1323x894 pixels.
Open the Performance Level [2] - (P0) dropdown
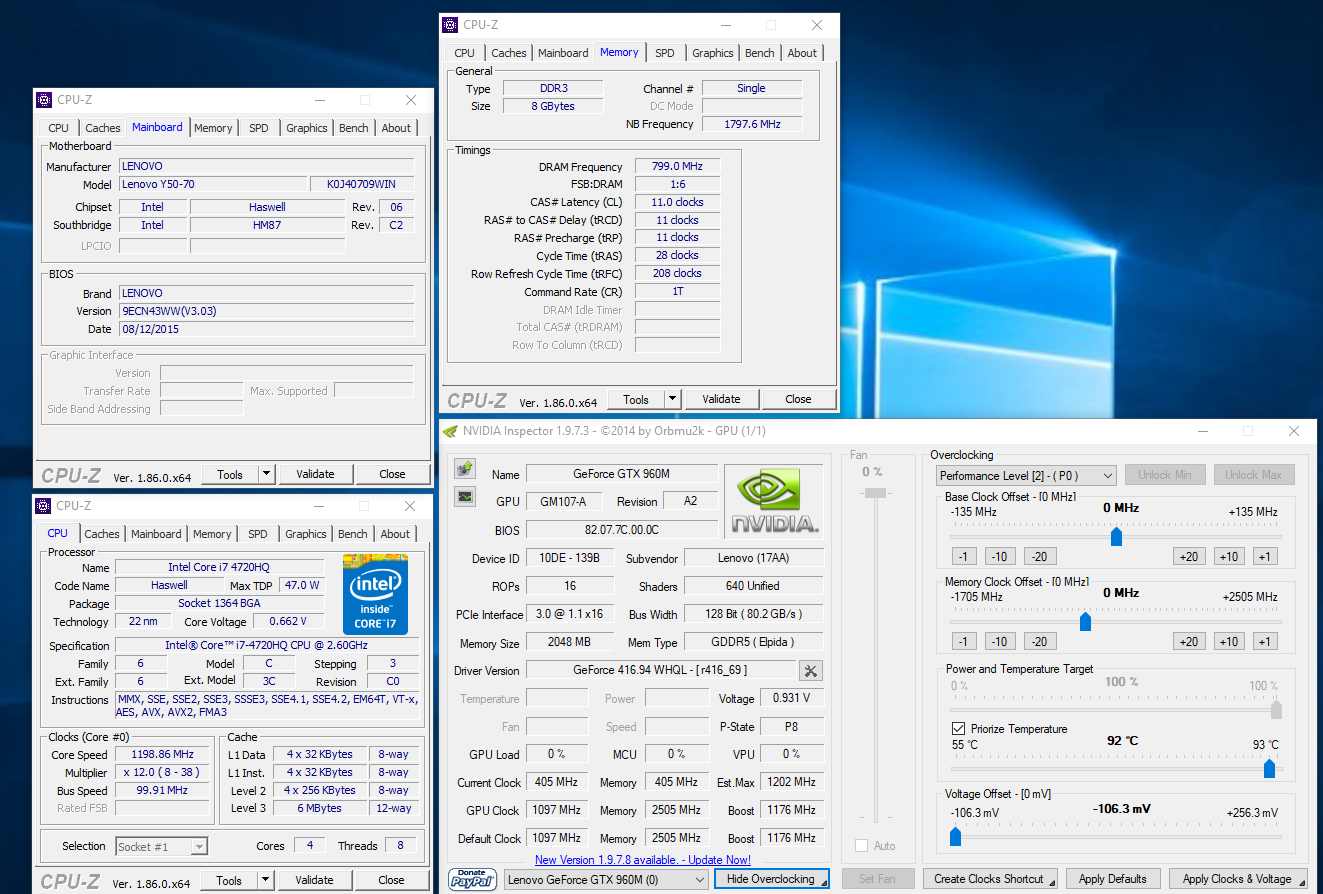1026,475
